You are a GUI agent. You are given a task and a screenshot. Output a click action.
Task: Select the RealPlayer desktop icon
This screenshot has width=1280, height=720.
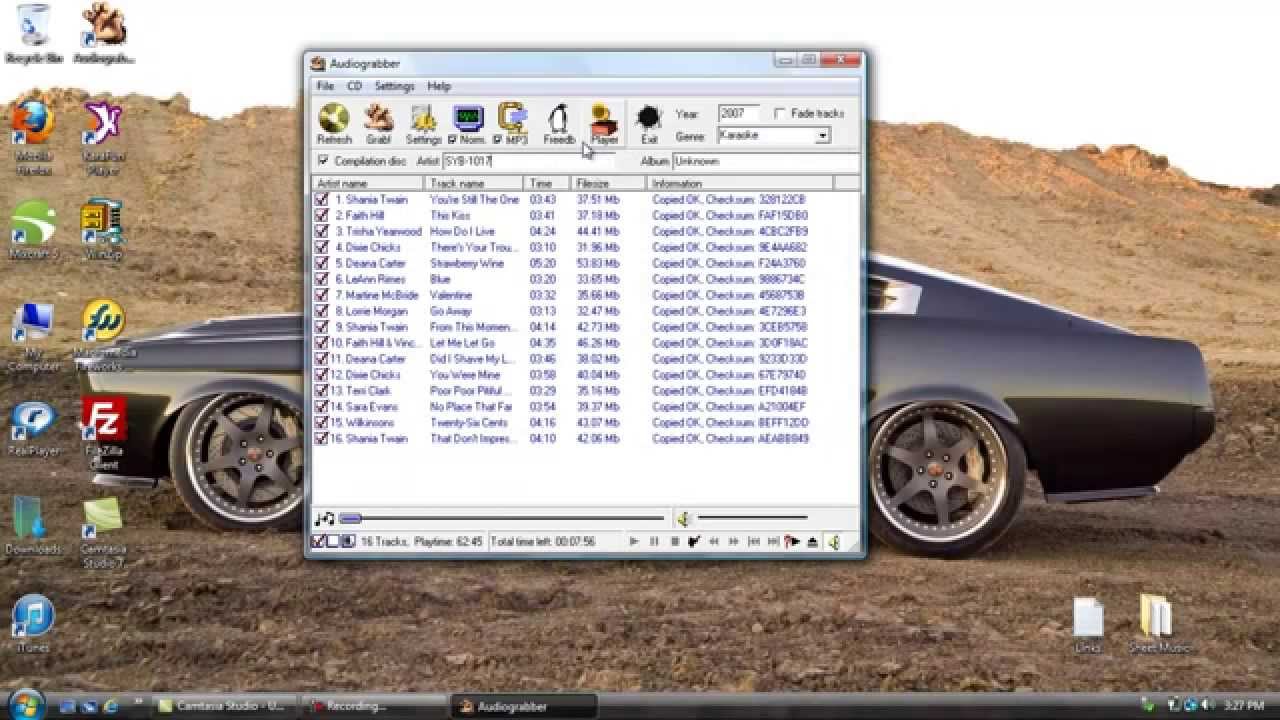33,429
